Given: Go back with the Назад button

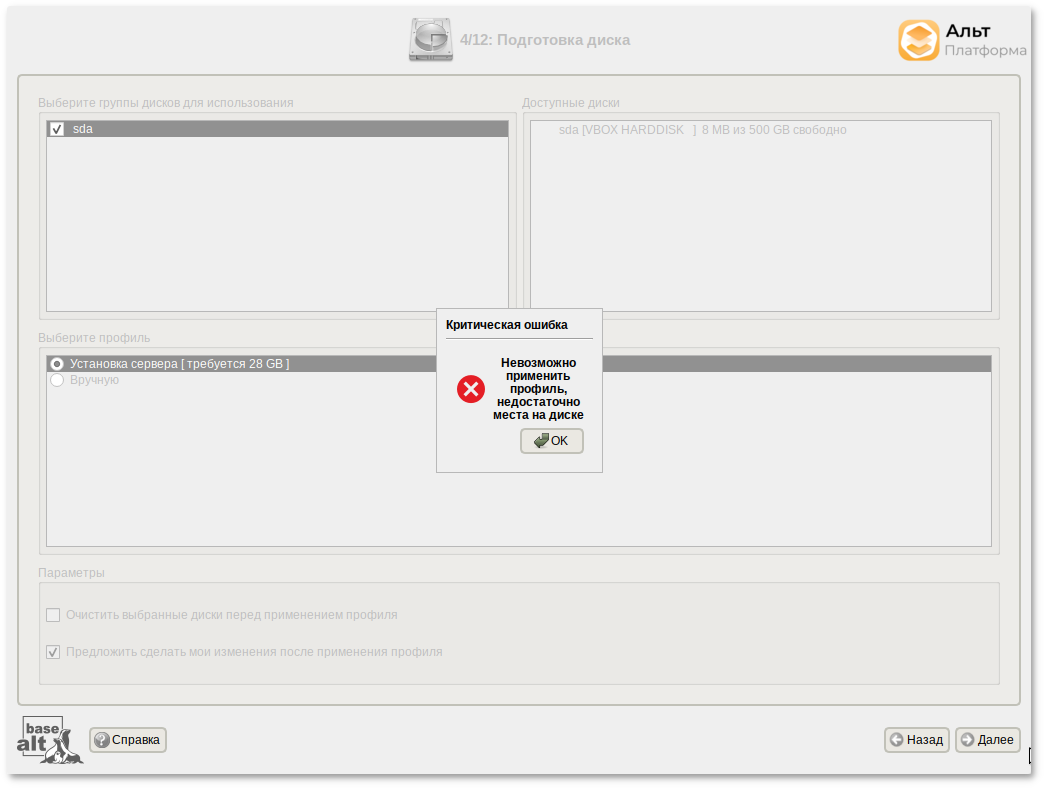Looking at the screenshot, I should (x=916, y=740).
